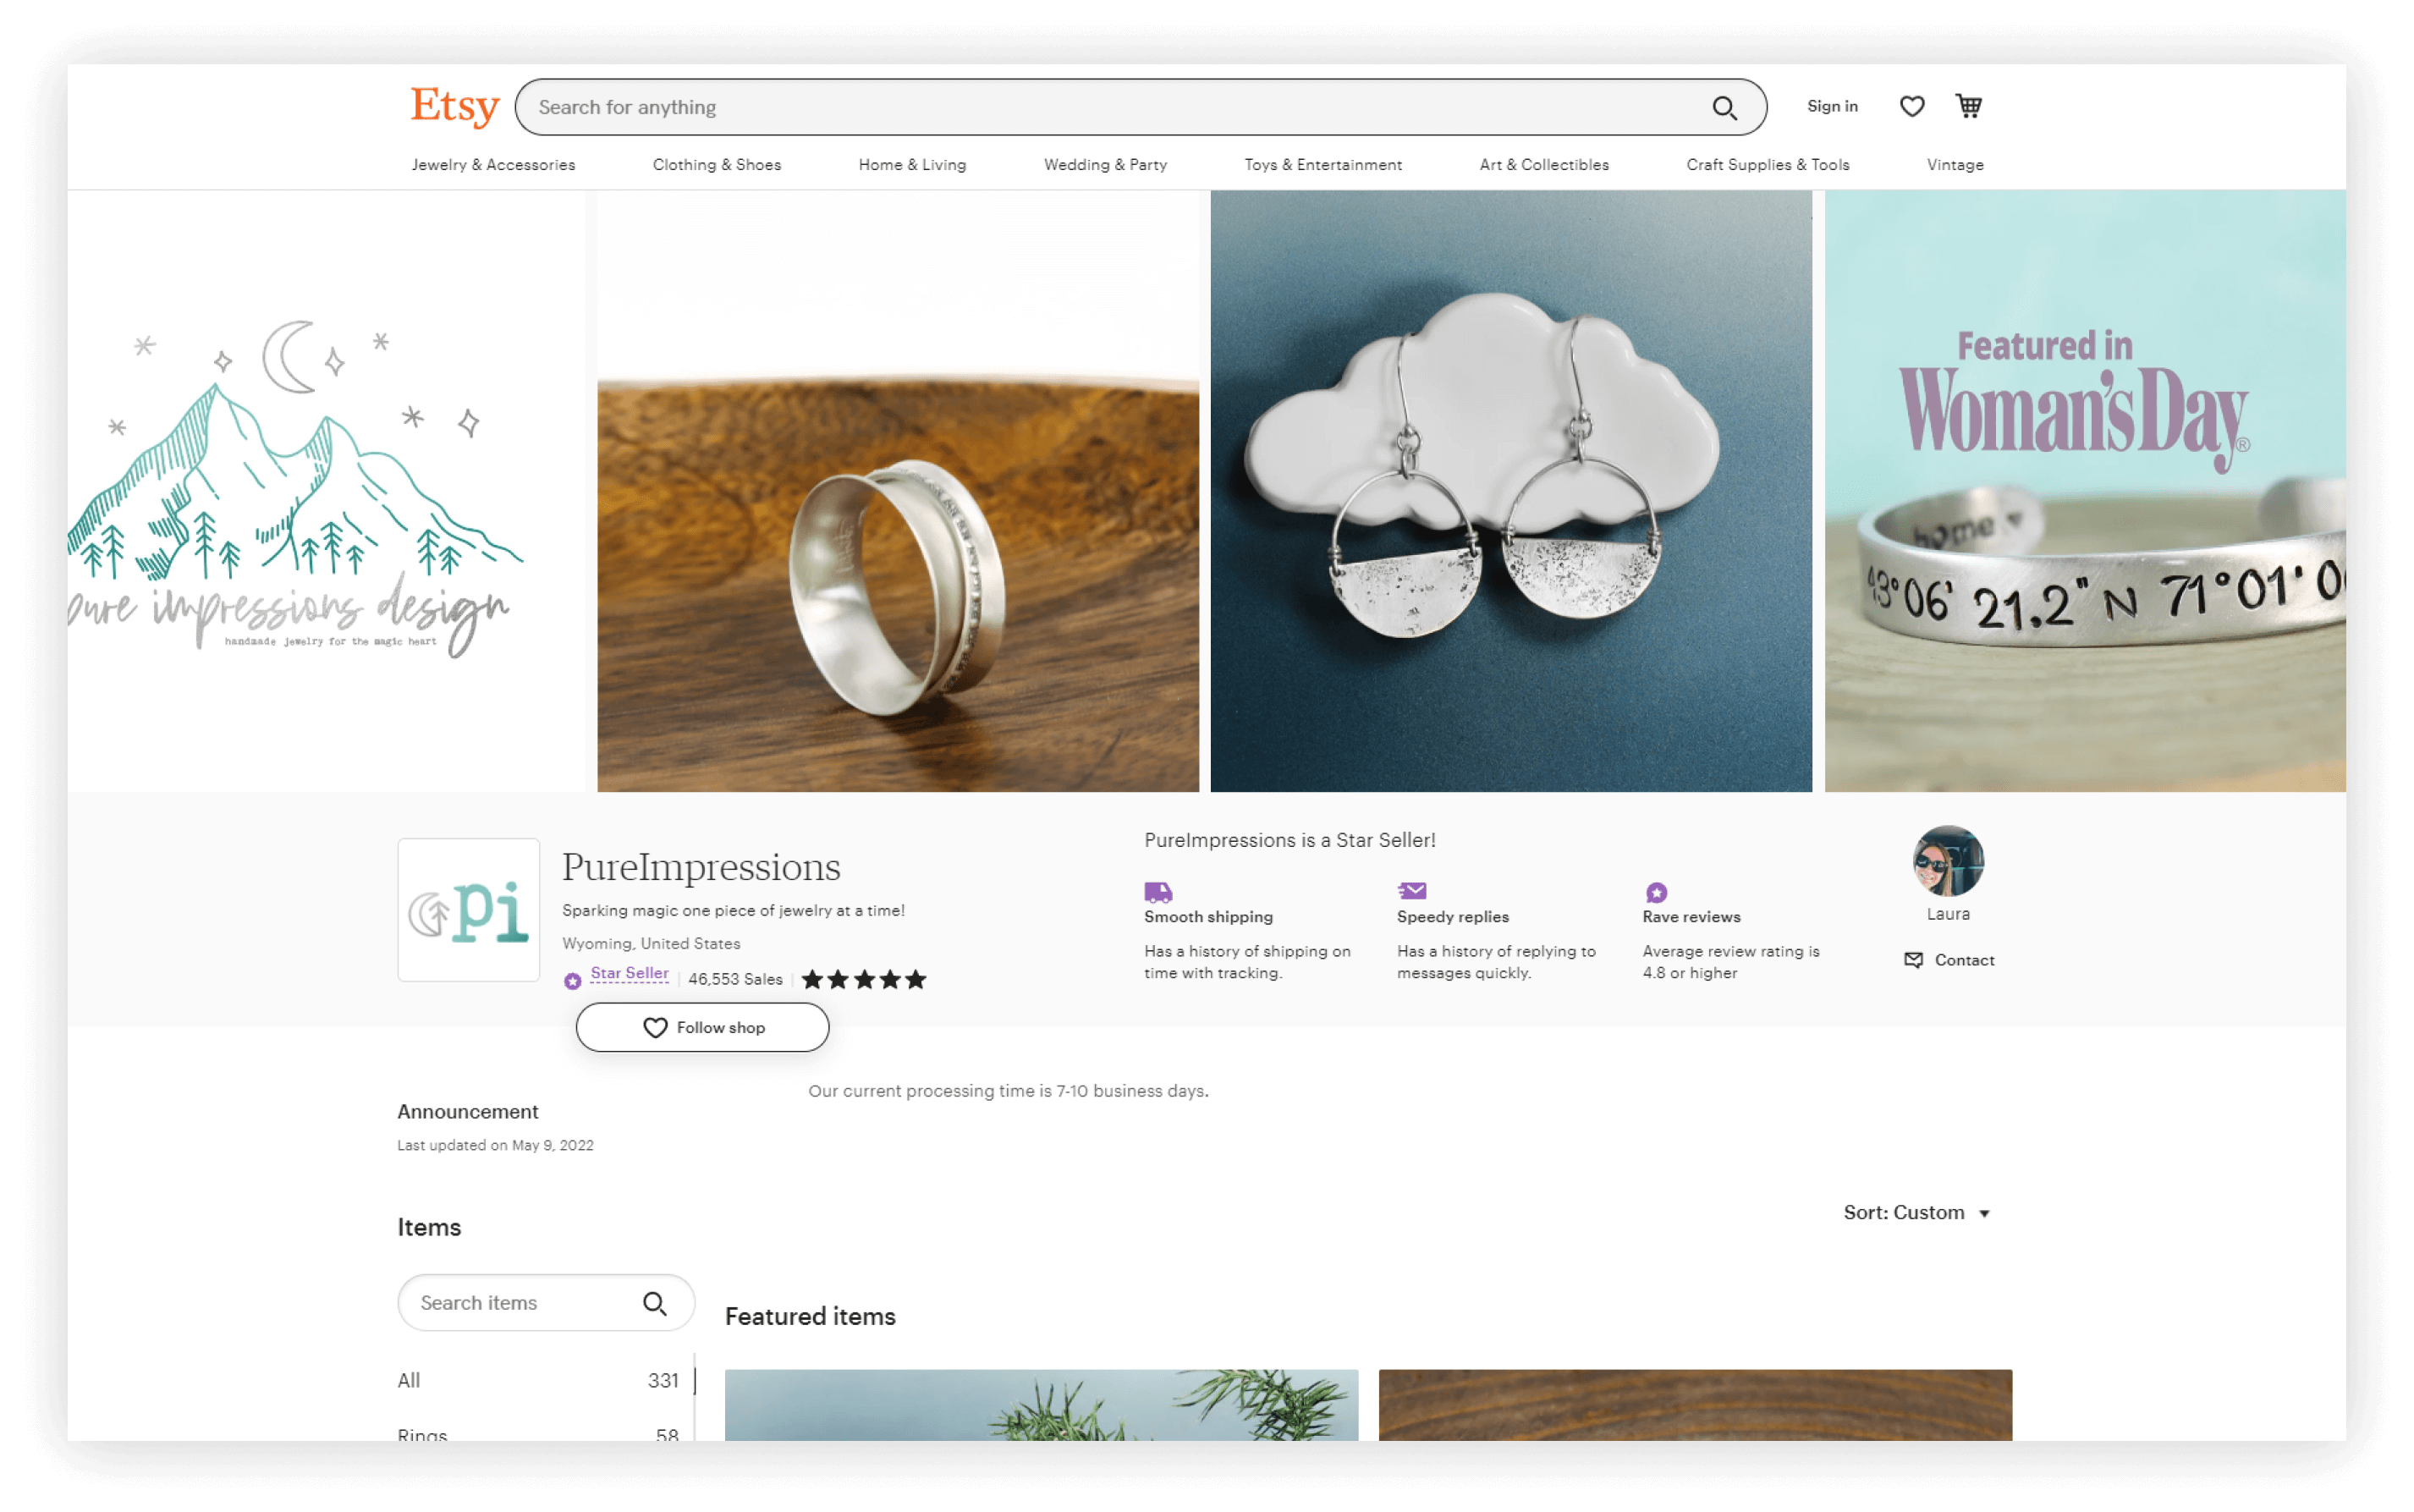Click Sign in
This screenshot has width=2414, height=1512.
(x=1831, y=106)
